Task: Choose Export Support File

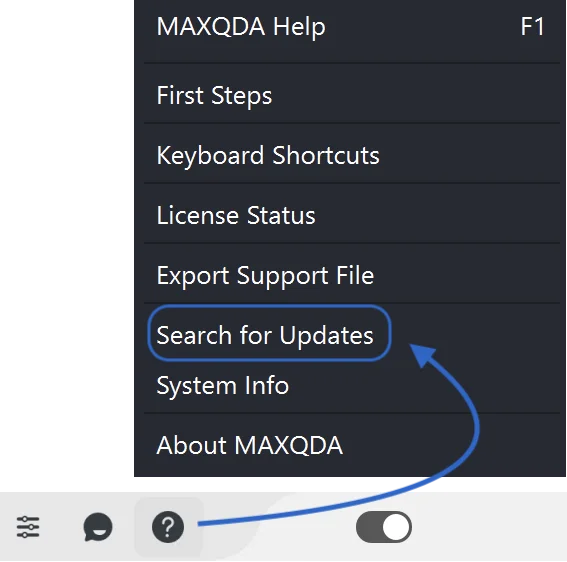Action: tap(350, 275)
